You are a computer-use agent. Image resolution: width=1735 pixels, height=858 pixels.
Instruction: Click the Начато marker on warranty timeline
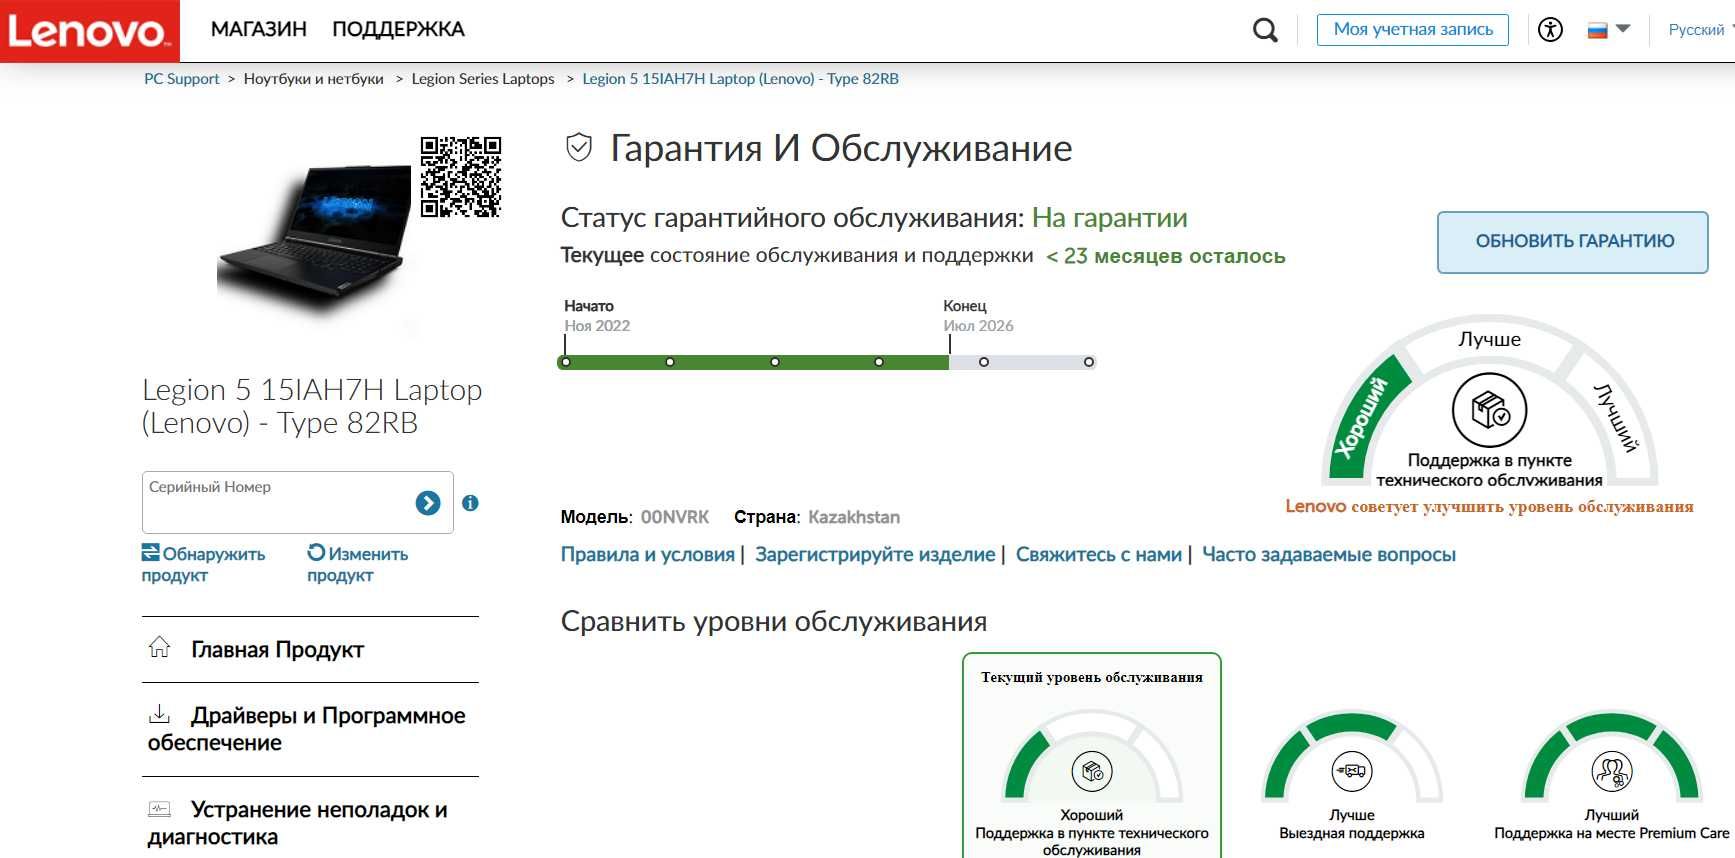(x=565, y=345)
